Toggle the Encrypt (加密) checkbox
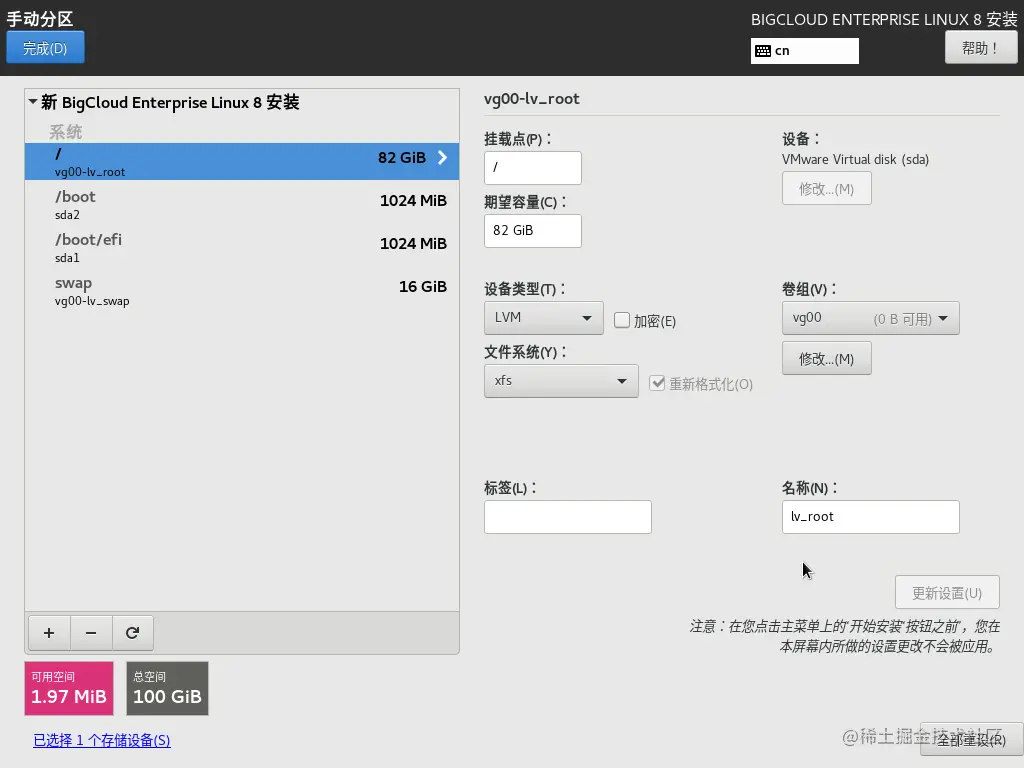 pos(622,320)
